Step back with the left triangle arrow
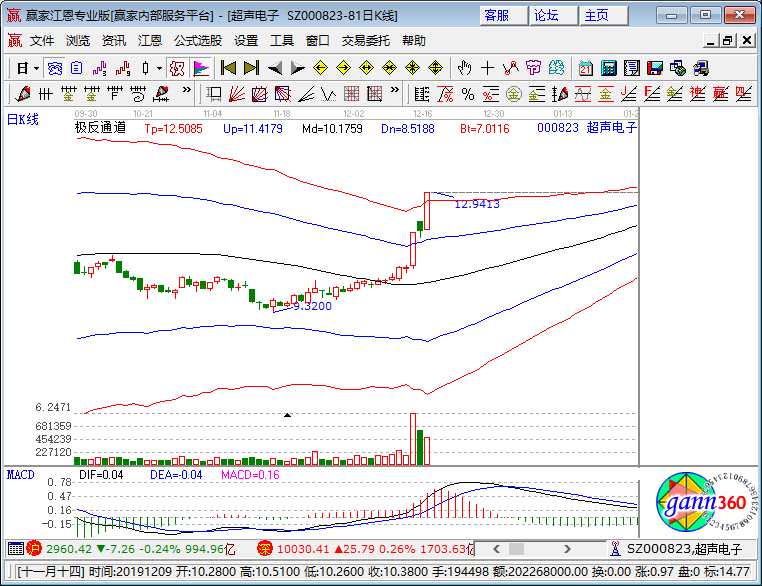This screenshot has width=762, height=586. 275,68
